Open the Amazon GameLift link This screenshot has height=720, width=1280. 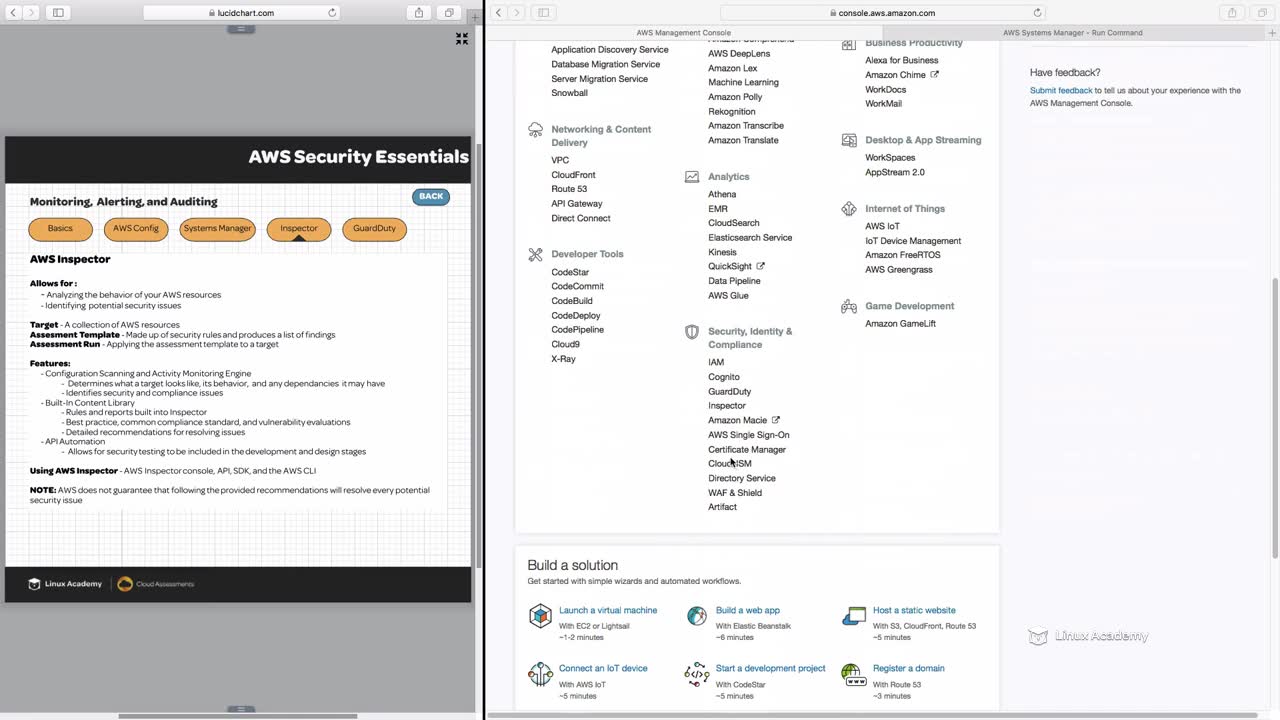point(901,324)
